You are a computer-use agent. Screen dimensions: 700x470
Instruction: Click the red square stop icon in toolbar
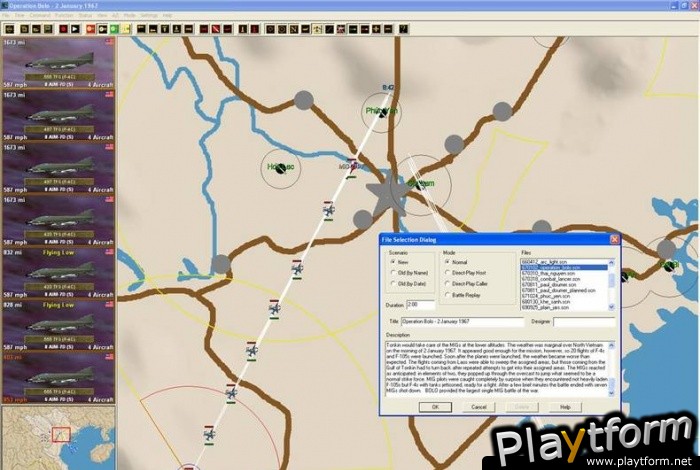pos(63,29)
